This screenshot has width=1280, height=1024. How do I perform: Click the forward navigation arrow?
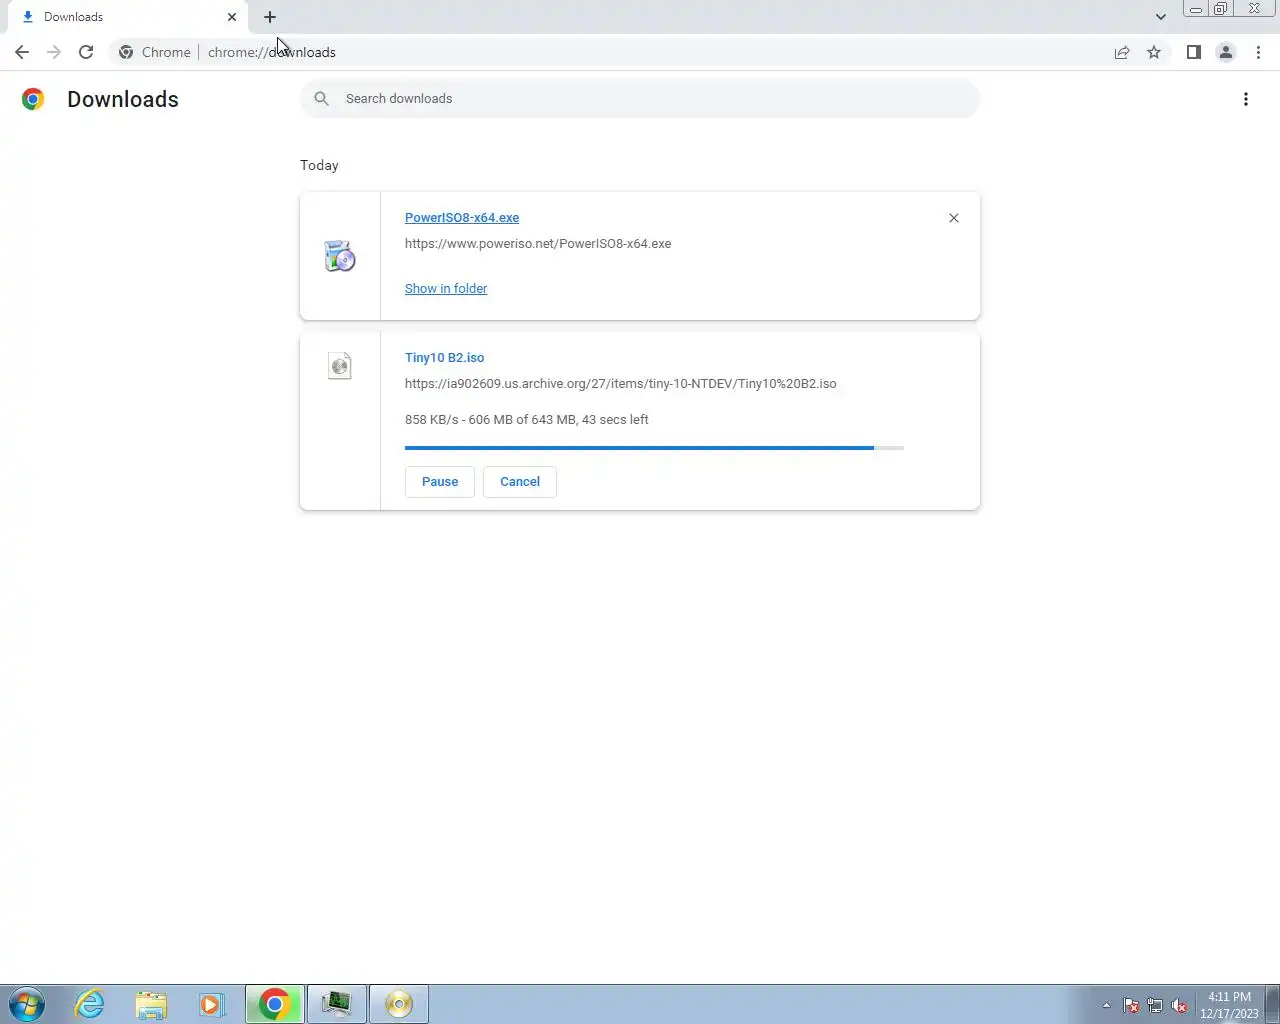click(x=54, y=52)
